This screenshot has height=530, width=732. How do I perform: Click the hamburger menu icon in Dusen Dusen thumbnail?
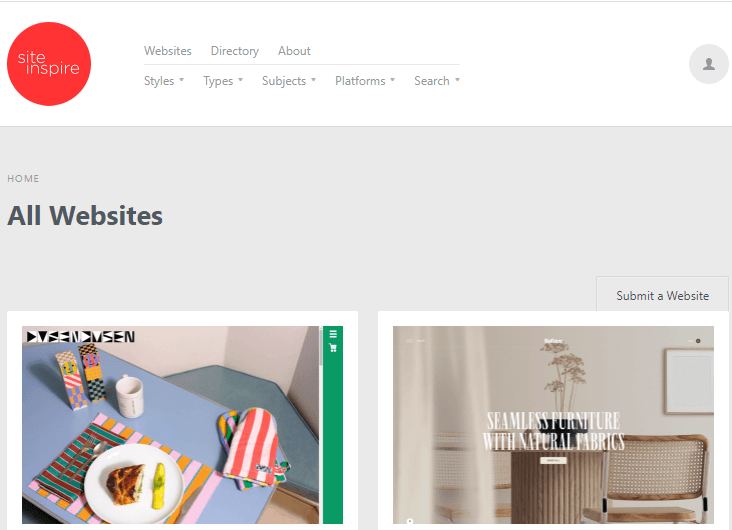pyautogui.click(x=333, y=334)
